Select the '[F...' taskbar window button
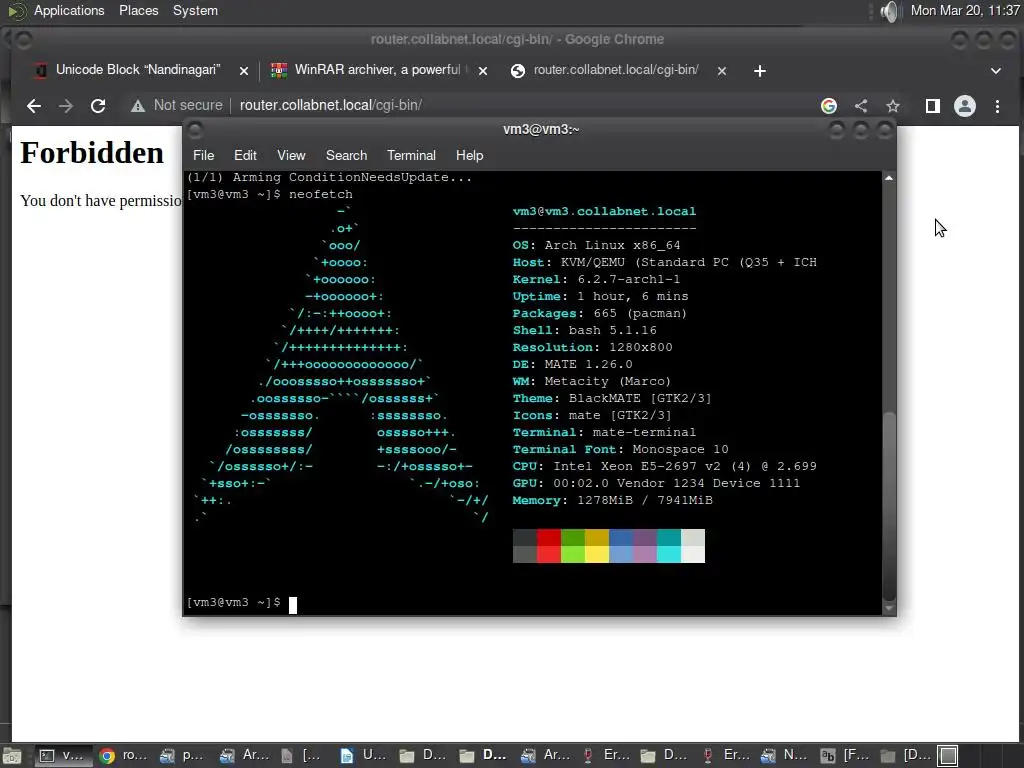This screenshot has width=1024, height=768. 845,756
